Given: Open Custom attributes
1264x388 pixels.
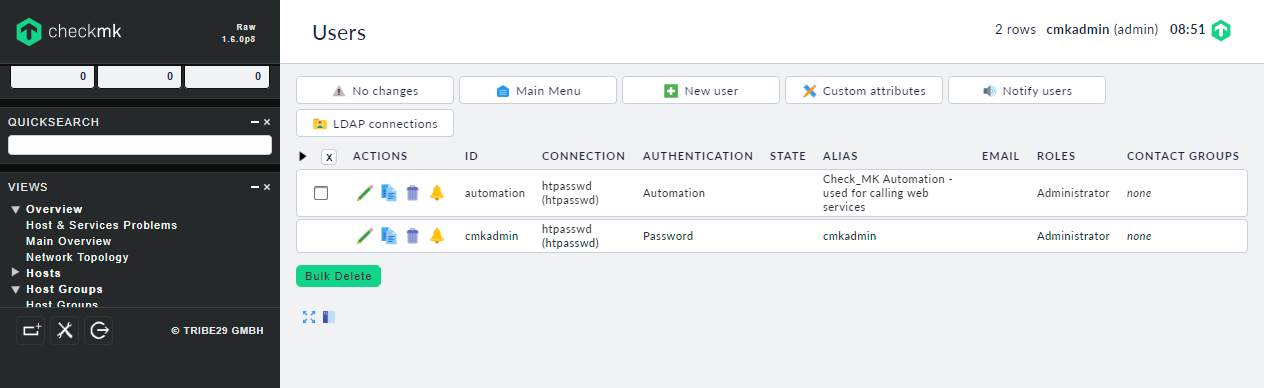Looking at the screenshot, I should [x=864, y=90].
